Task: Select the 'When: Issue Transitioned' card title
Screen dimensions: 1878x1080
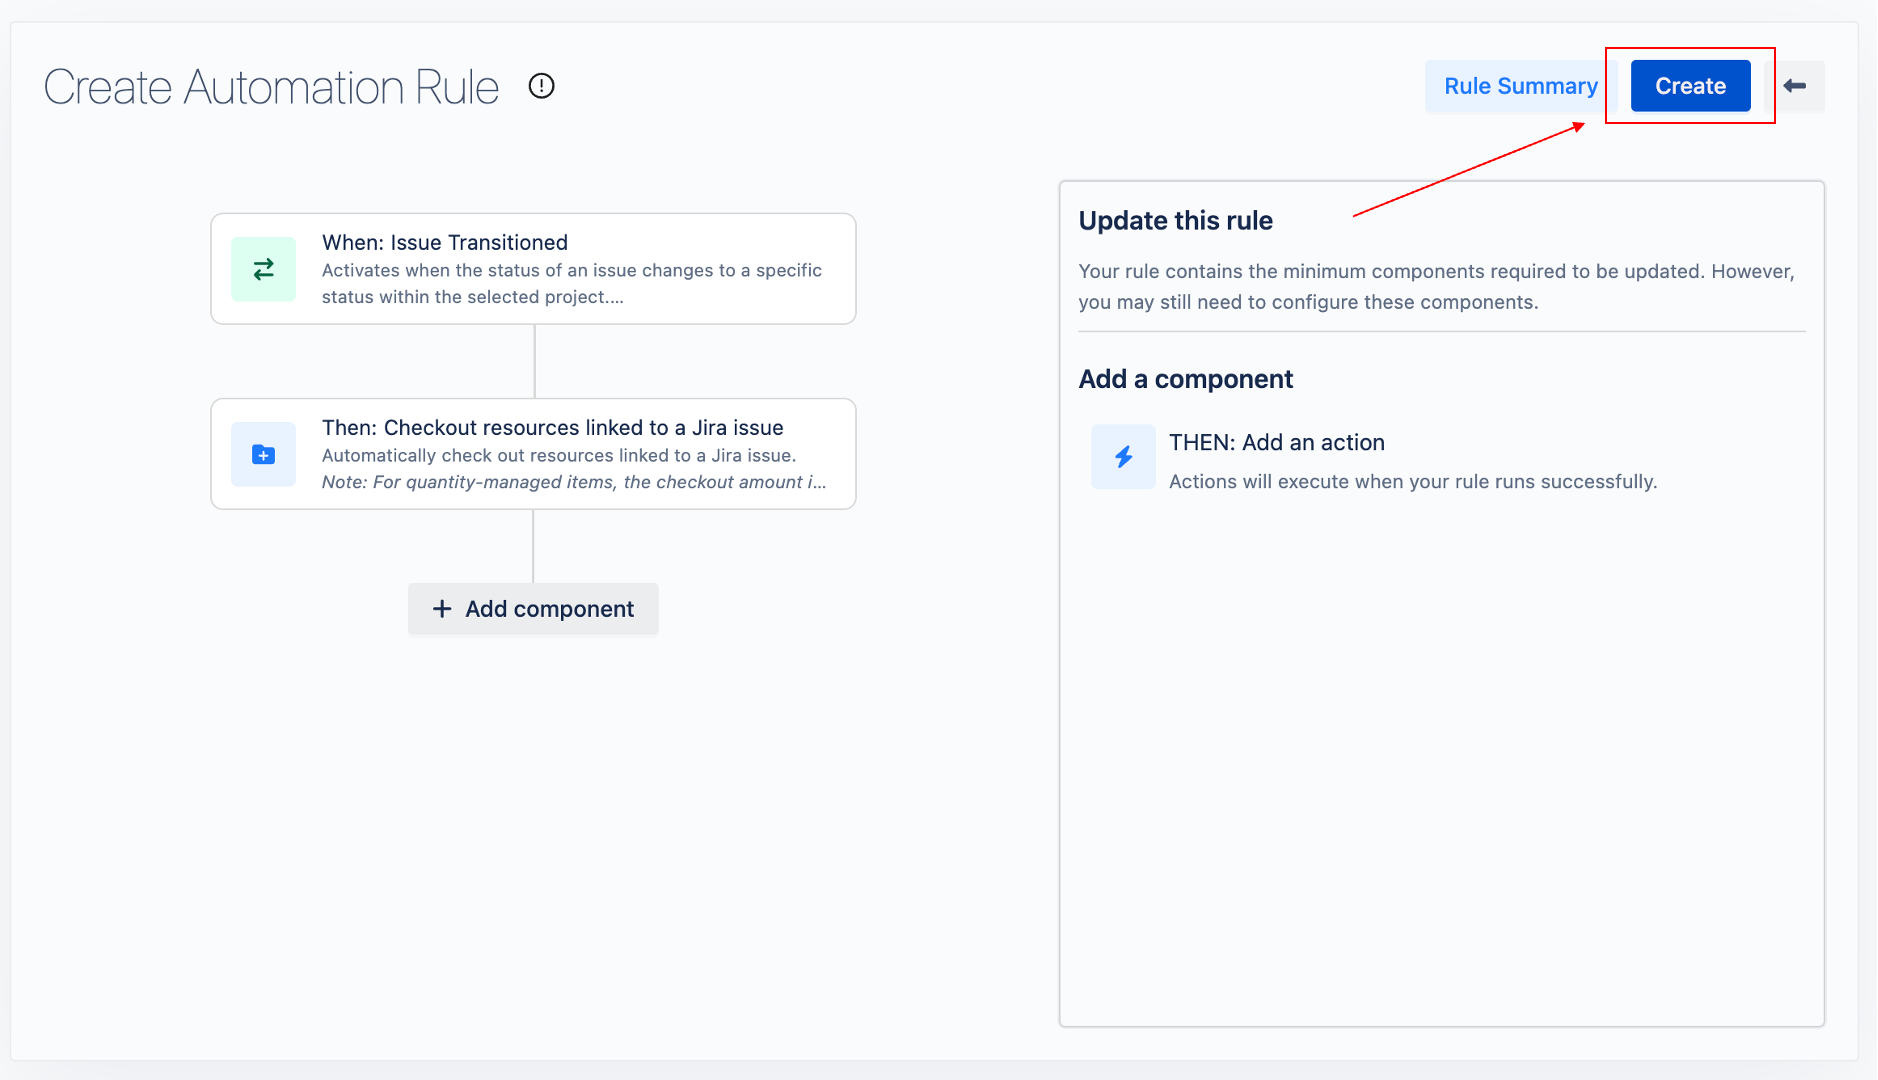Action: pos(444,242)
